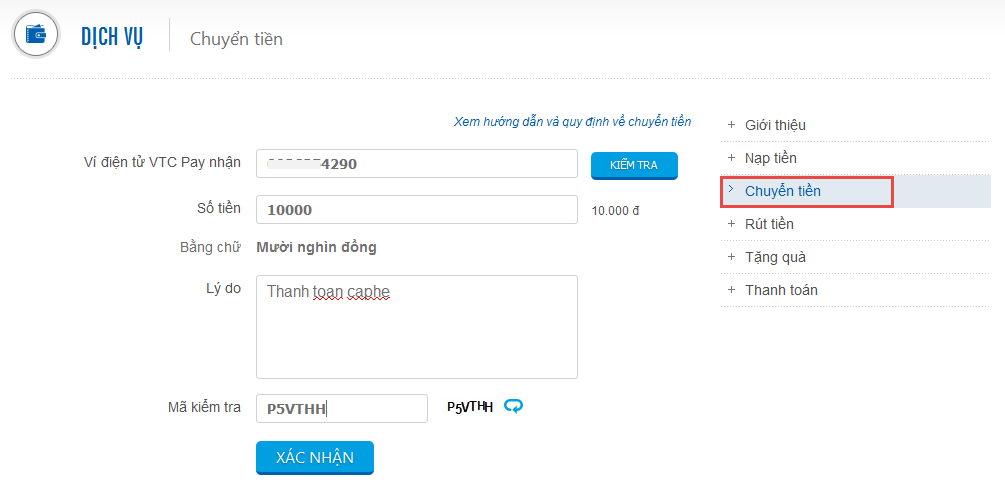Open the Tặng quà menu item
Image resolution: width=1005 pixels, height=487 pixels.
[775, 257]
